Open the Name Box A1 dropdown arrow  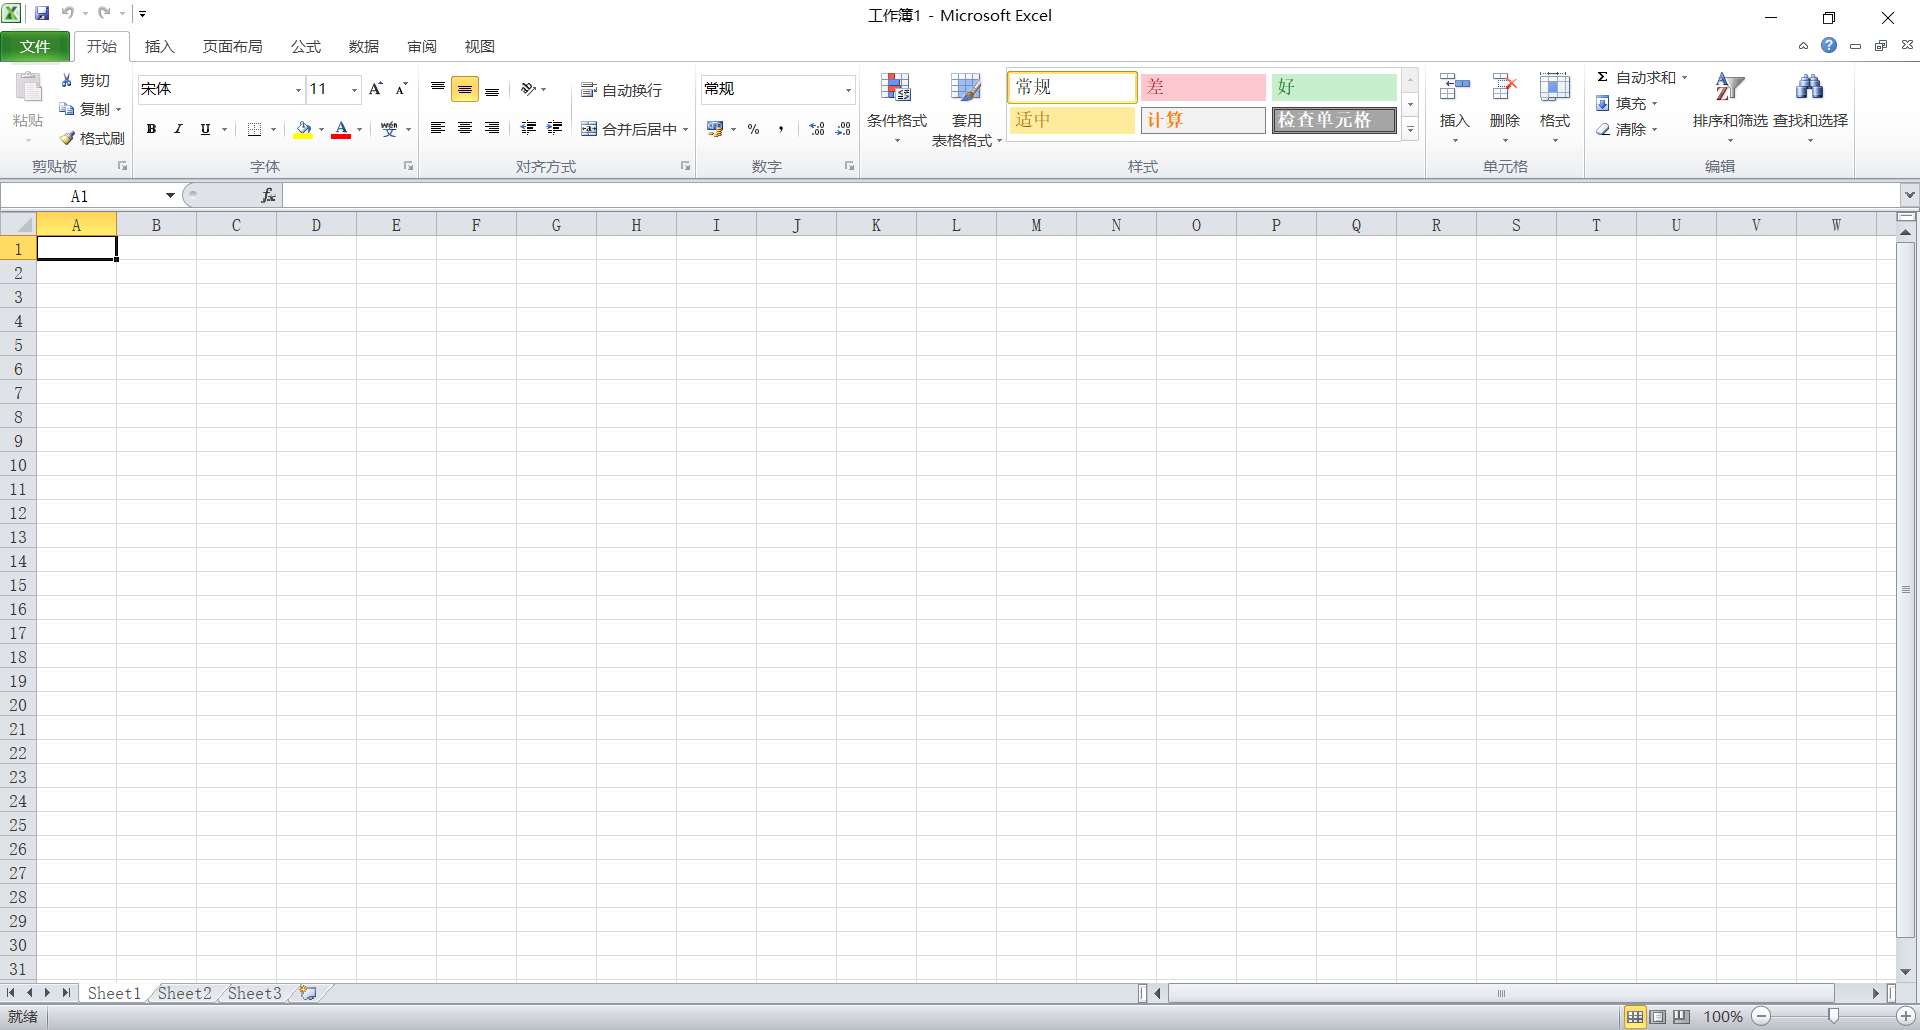click(170, 196)
